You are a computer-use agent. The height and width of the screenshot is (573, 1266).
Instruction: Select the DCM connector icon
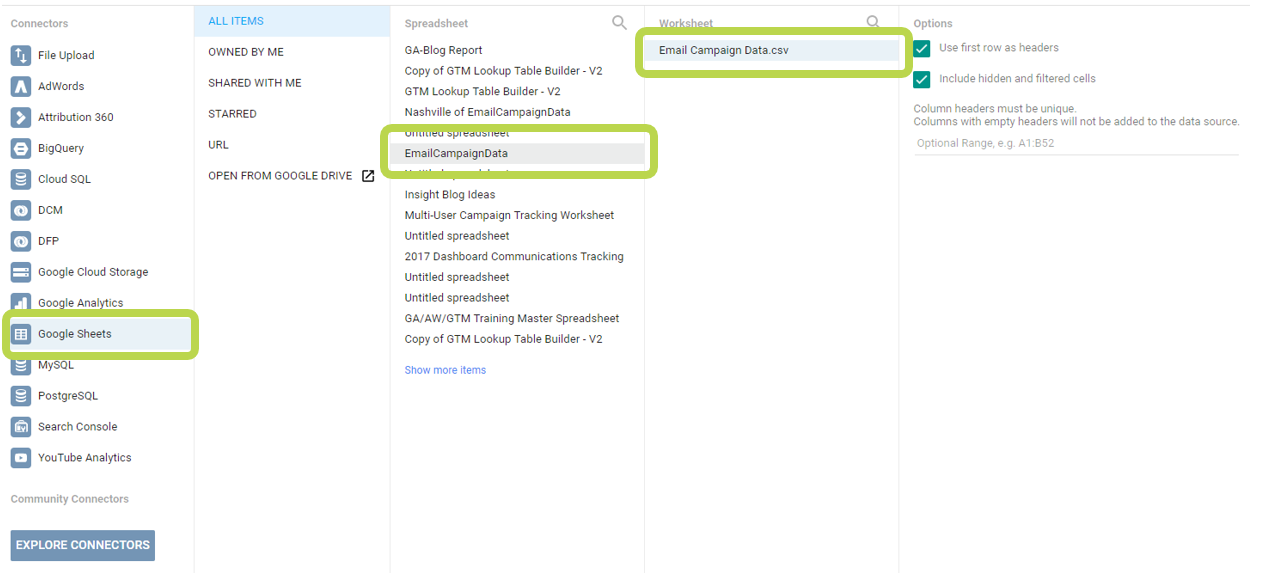(x=20, y=210)
